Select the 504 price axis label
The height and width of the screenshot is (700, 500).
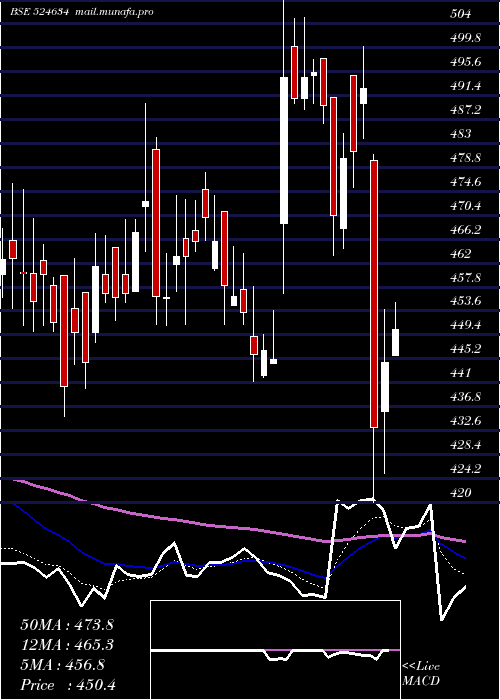(x=460, y=14)
